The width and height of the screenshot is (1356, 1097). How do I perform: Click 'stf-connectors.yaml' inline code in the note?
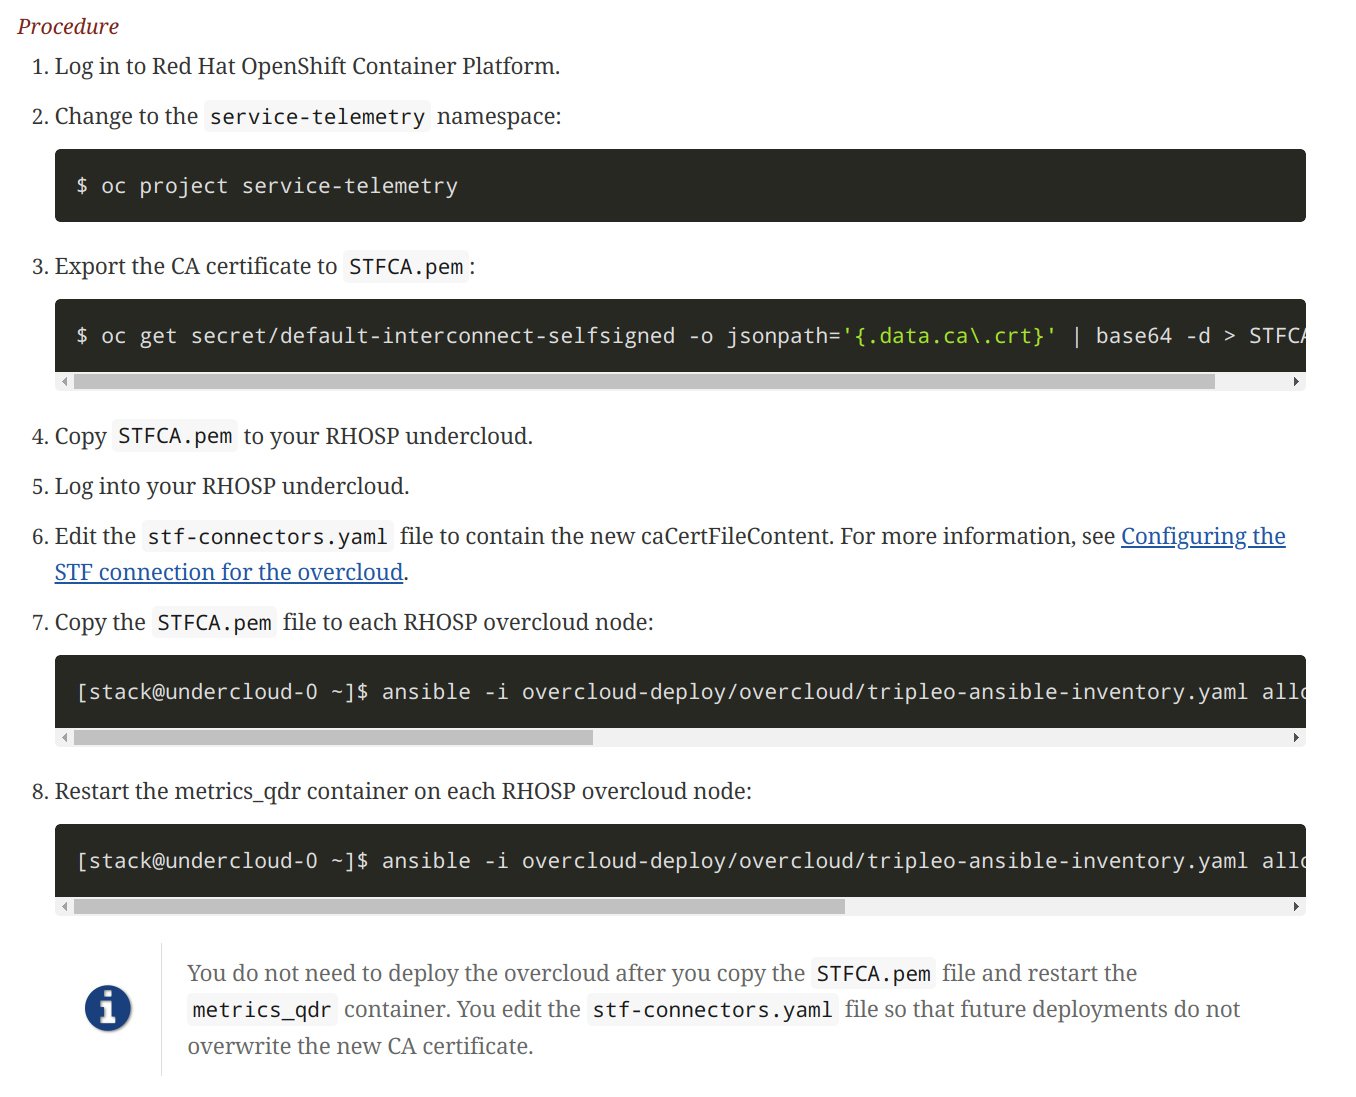[712, 1010]
